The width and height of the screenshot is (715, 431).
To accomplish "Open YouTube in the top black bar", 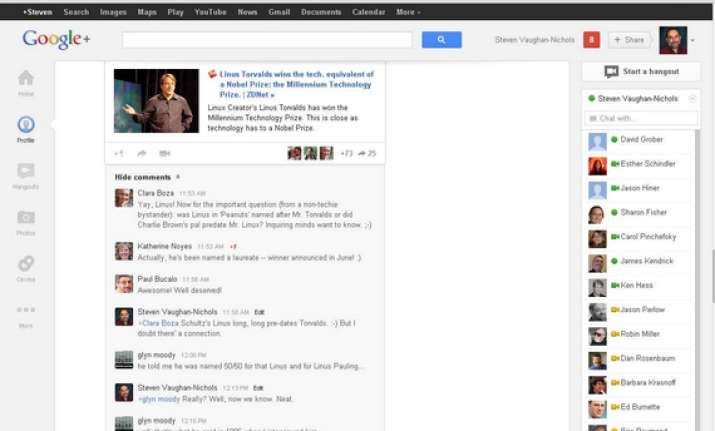I will coord(210,12).
